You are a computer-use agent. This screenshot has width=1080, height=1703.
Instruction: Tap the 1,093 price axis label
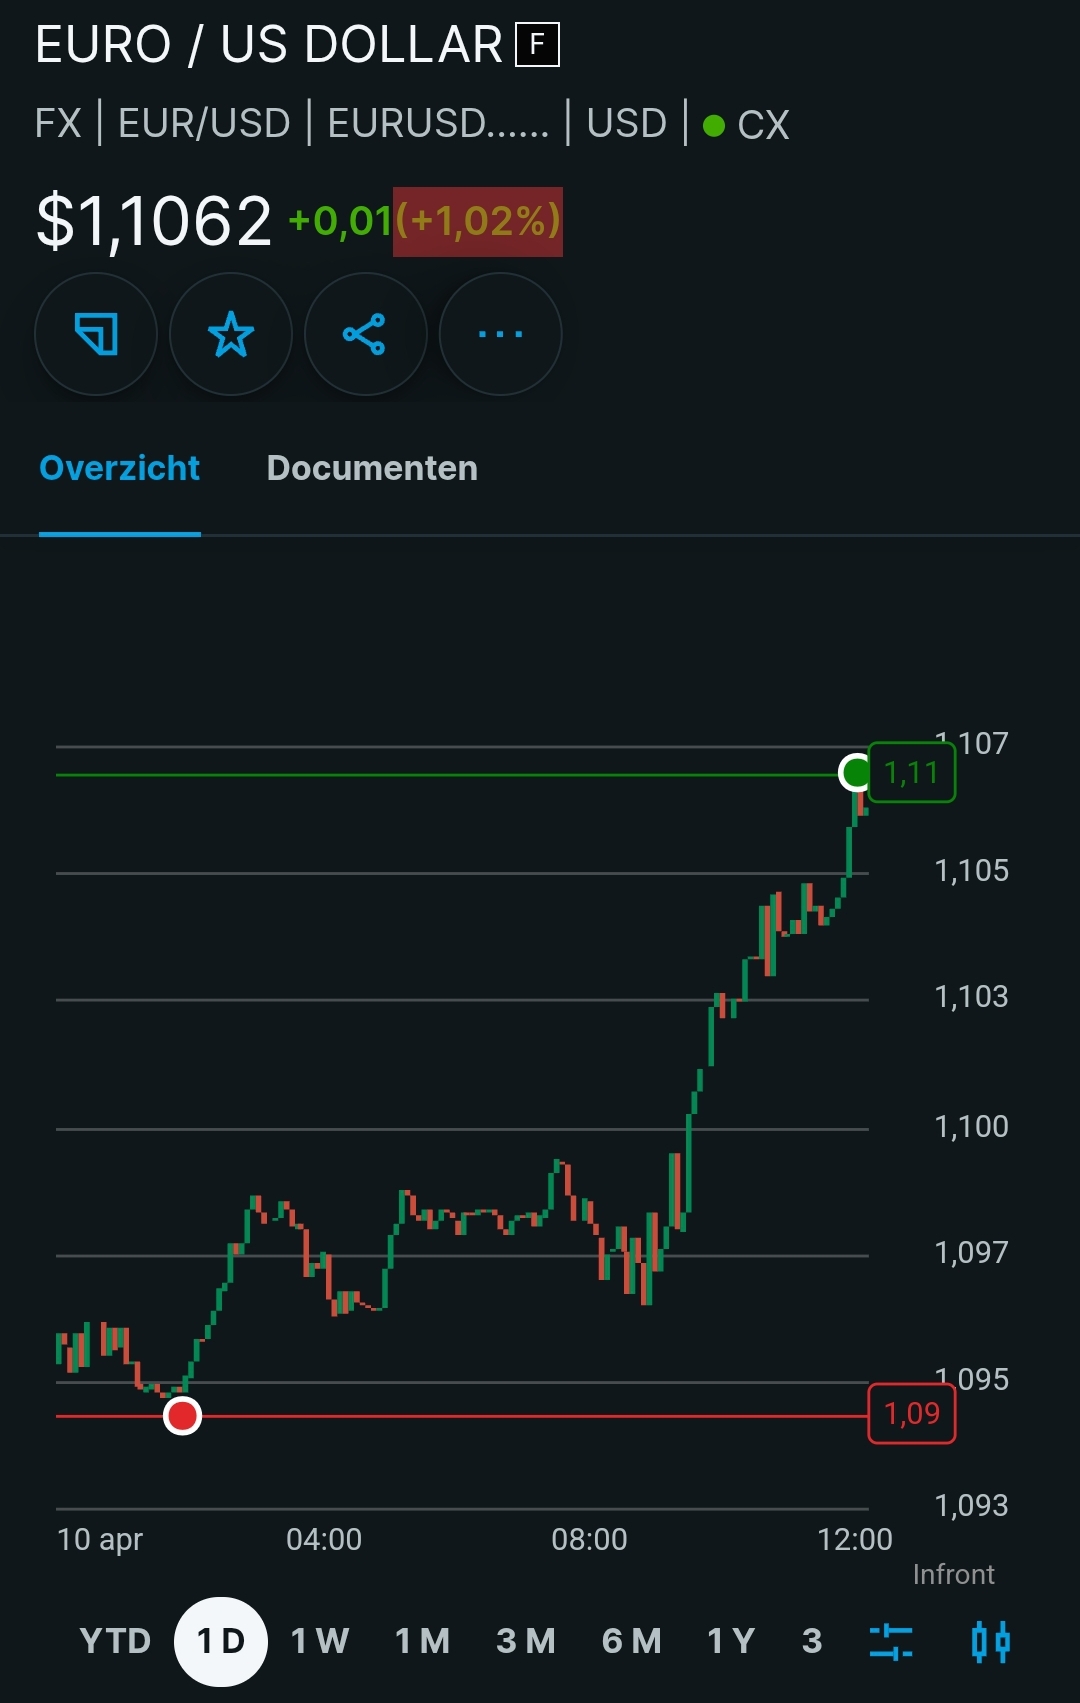tap(971, 1506)
